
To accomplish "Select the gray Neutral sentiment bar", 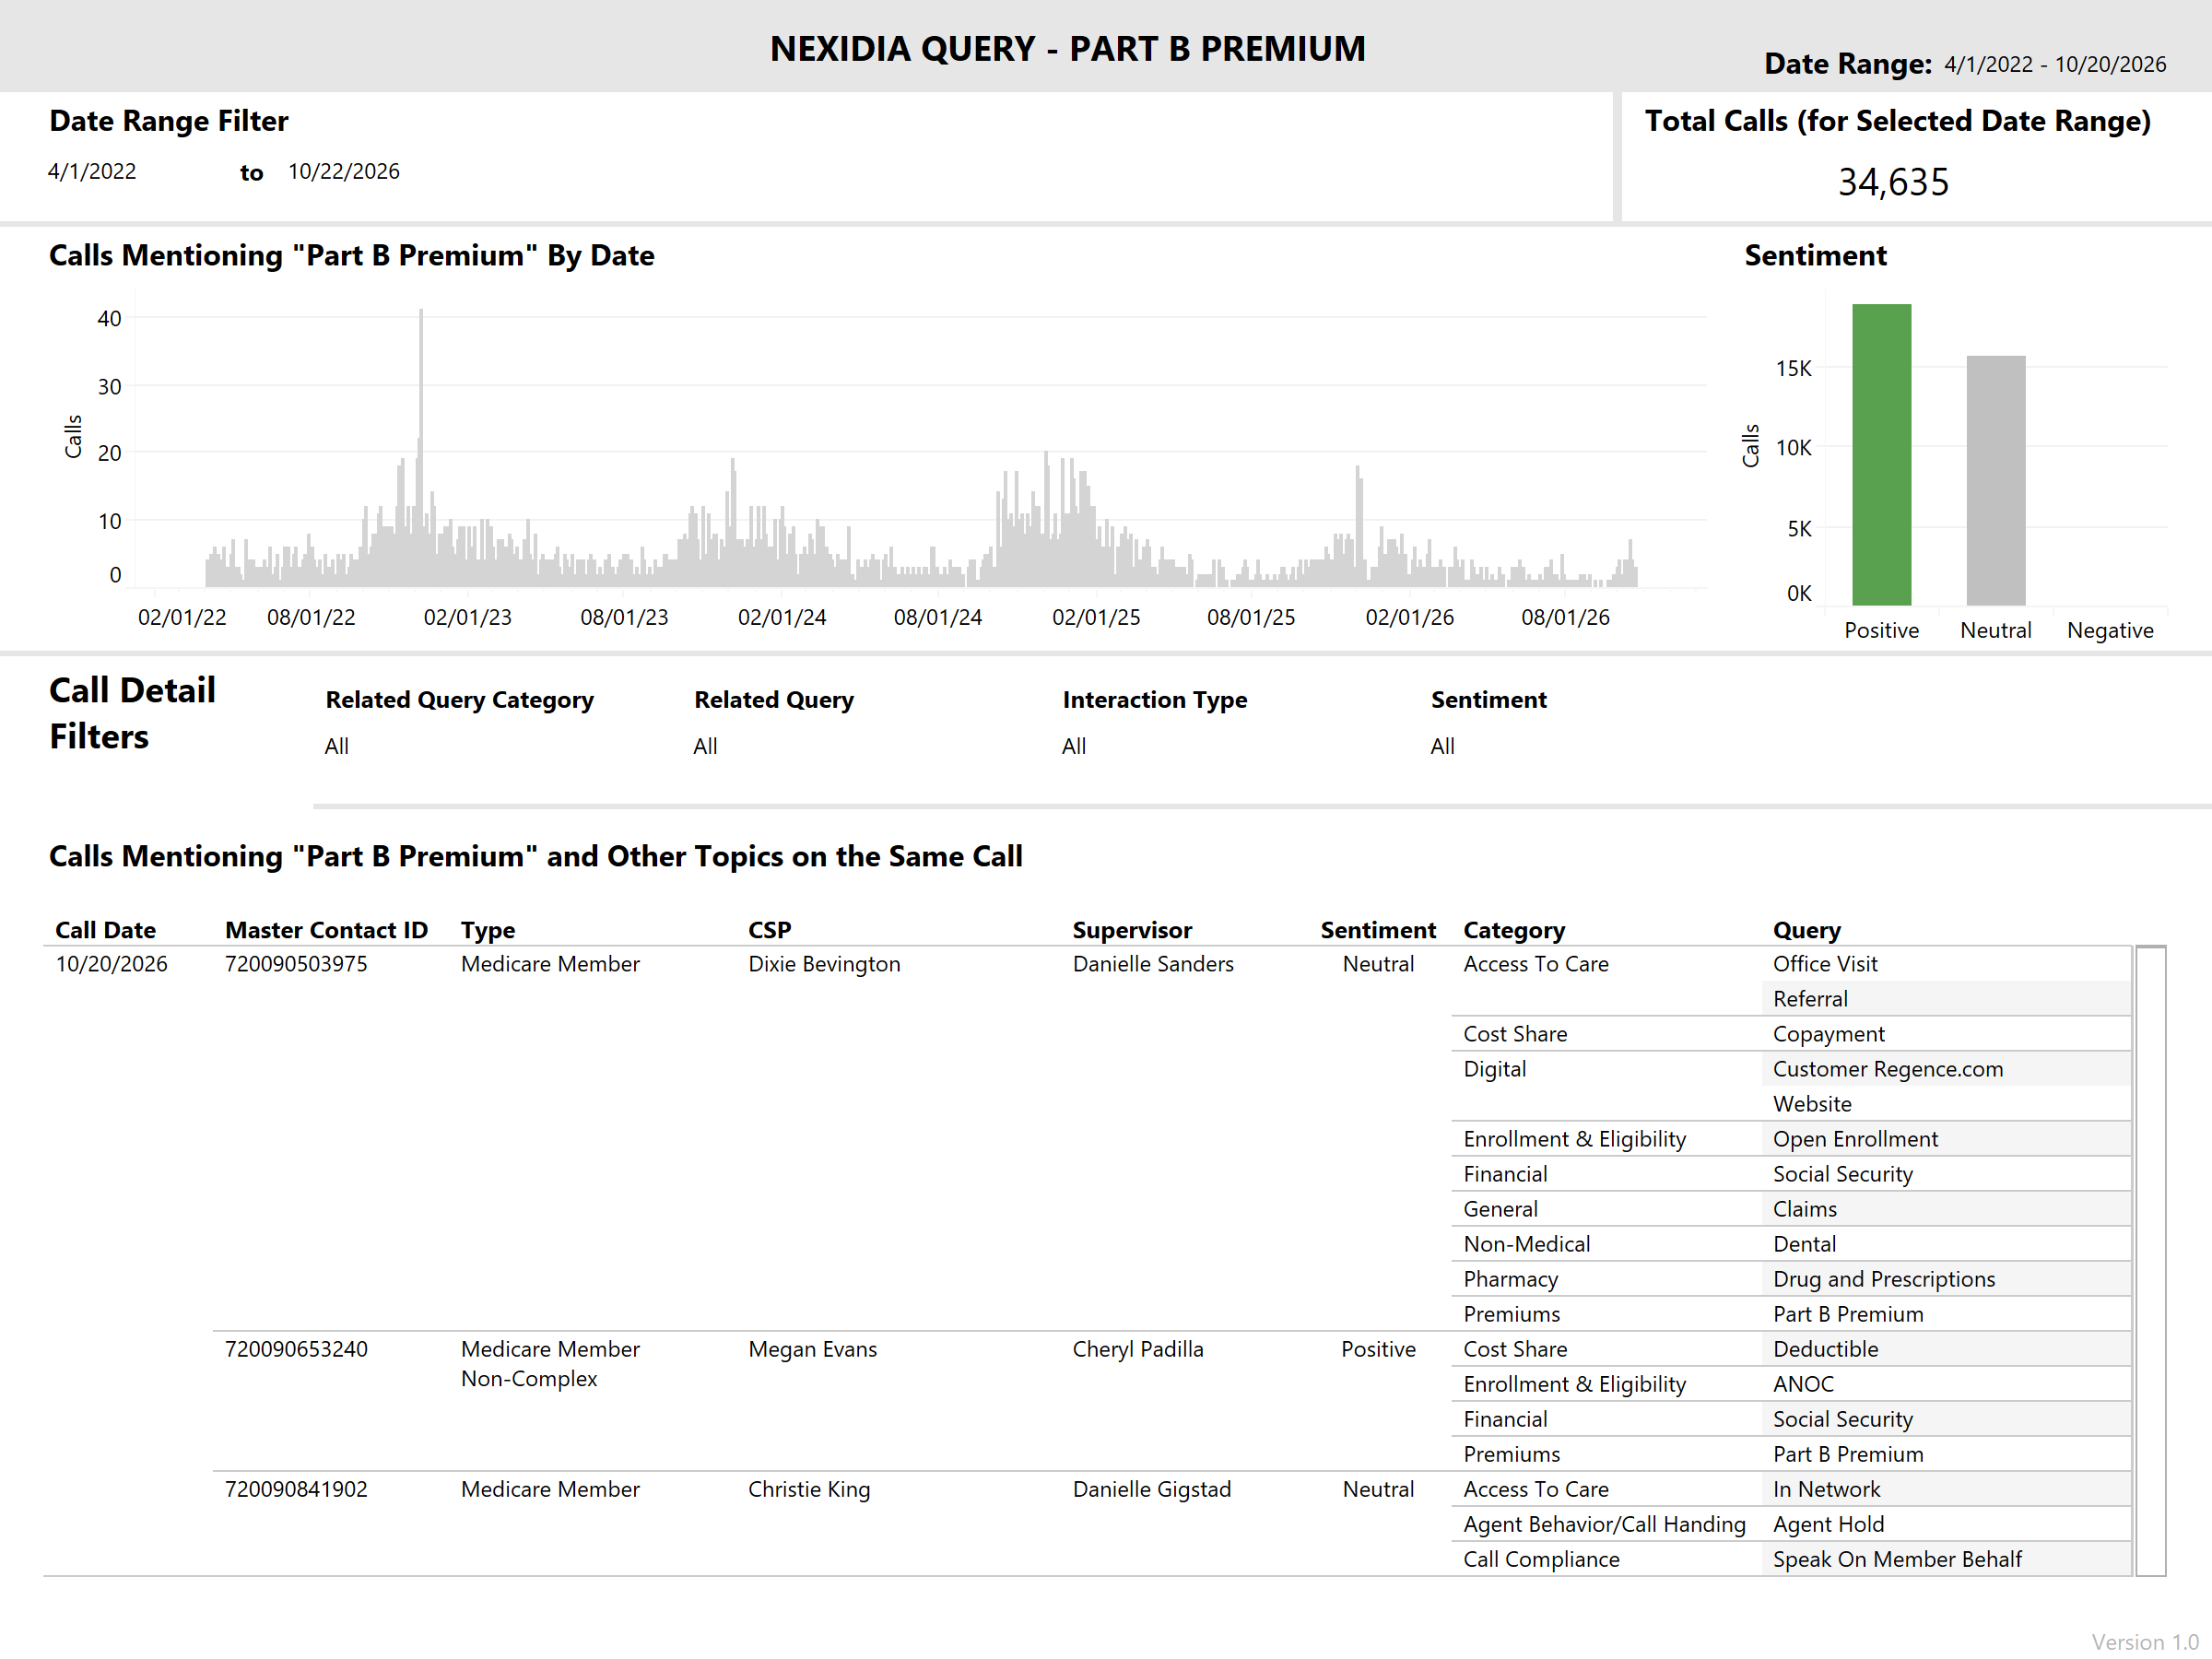I will (x=1995, y=480).
